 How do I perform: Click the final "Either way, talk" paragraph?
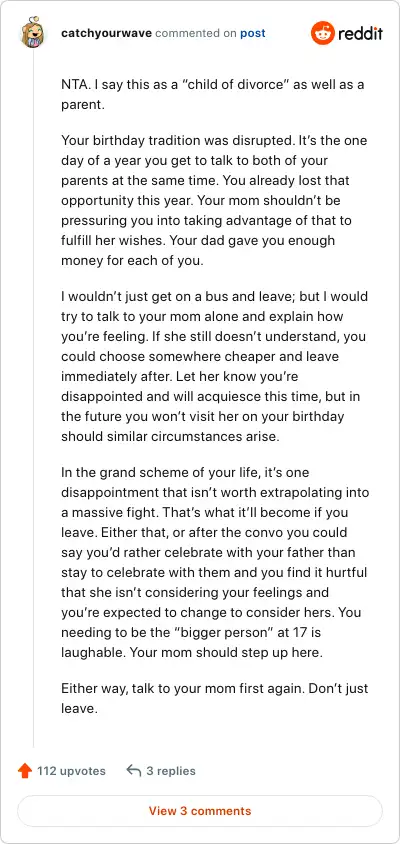[x=213, y=698]
